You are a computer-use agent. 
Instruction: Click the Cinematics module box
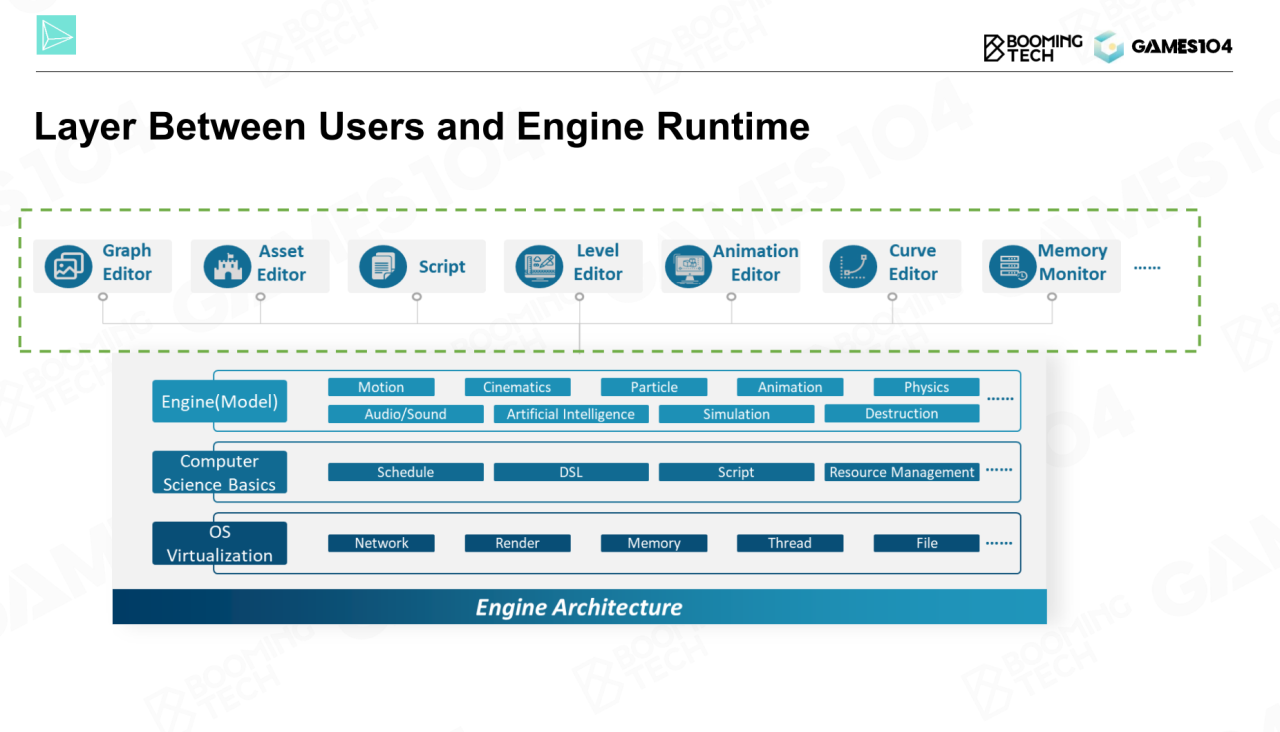pyautogui.click(x=517, y=387)
